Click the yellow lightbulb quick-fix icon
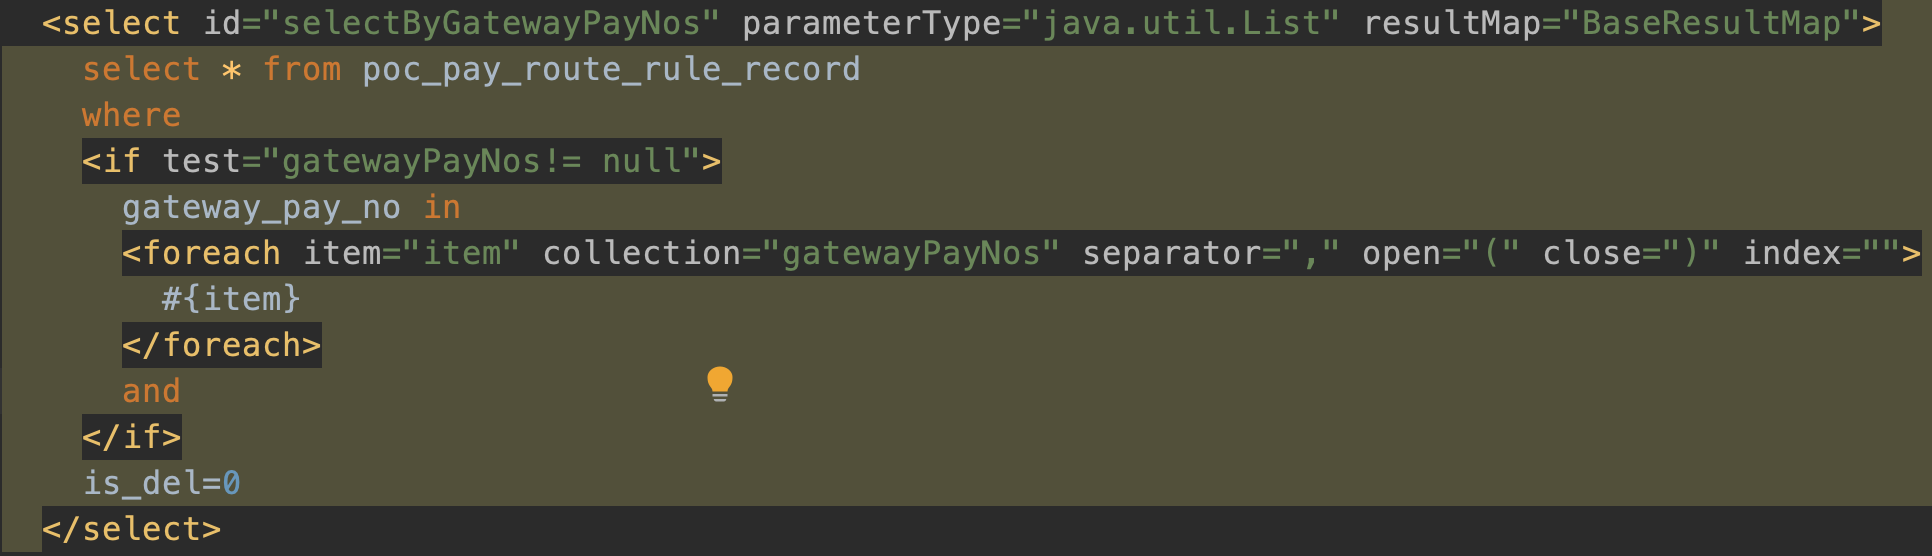Viewport: 1932px width, 556px height. click(x=720, y=383)
